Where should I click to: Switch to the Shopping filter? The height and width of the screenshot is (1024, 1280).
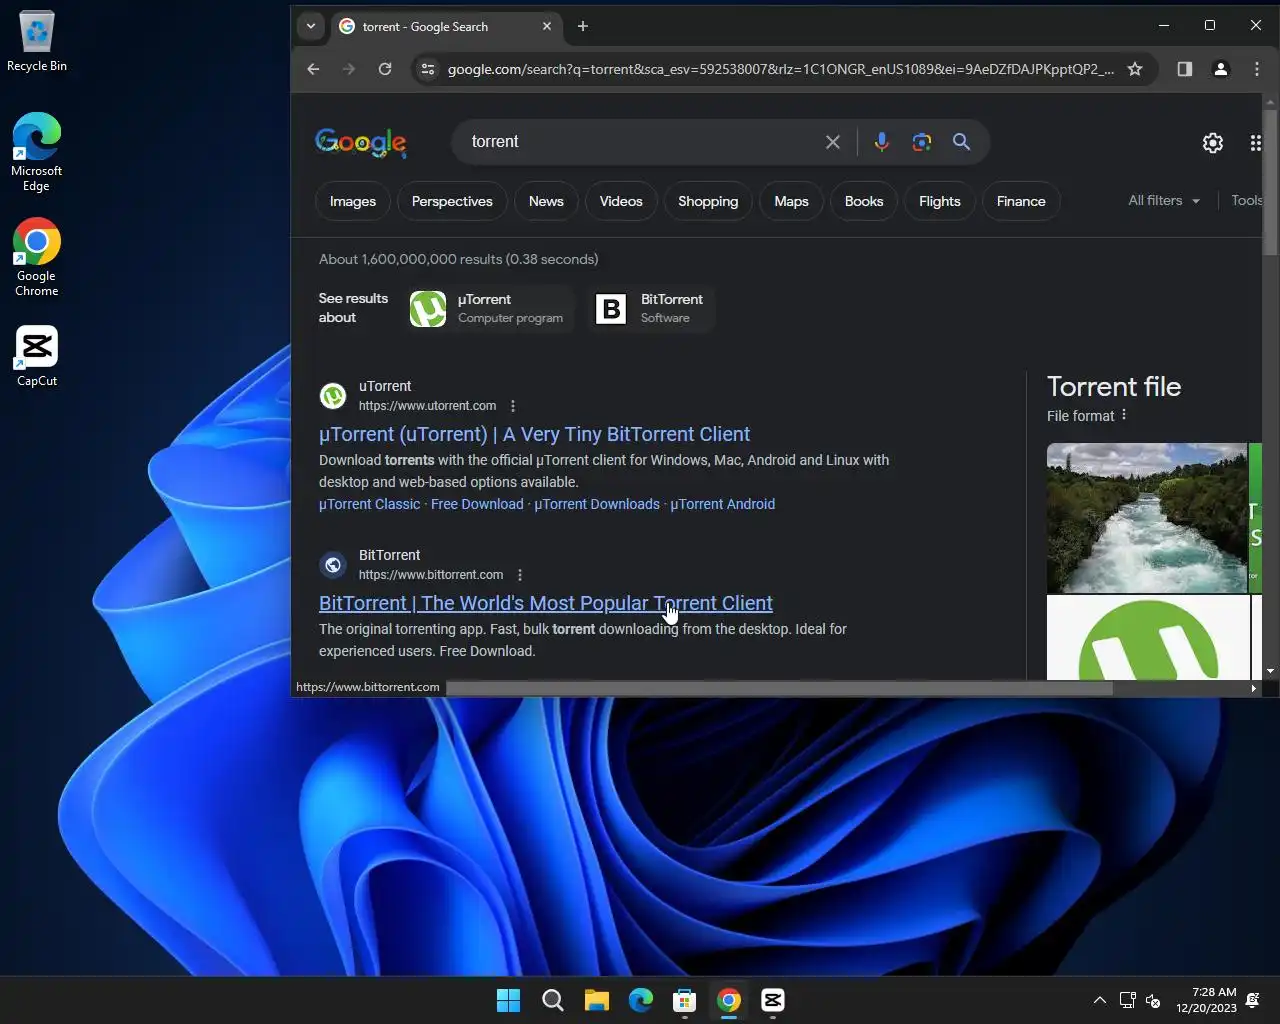tap(708, 201)
